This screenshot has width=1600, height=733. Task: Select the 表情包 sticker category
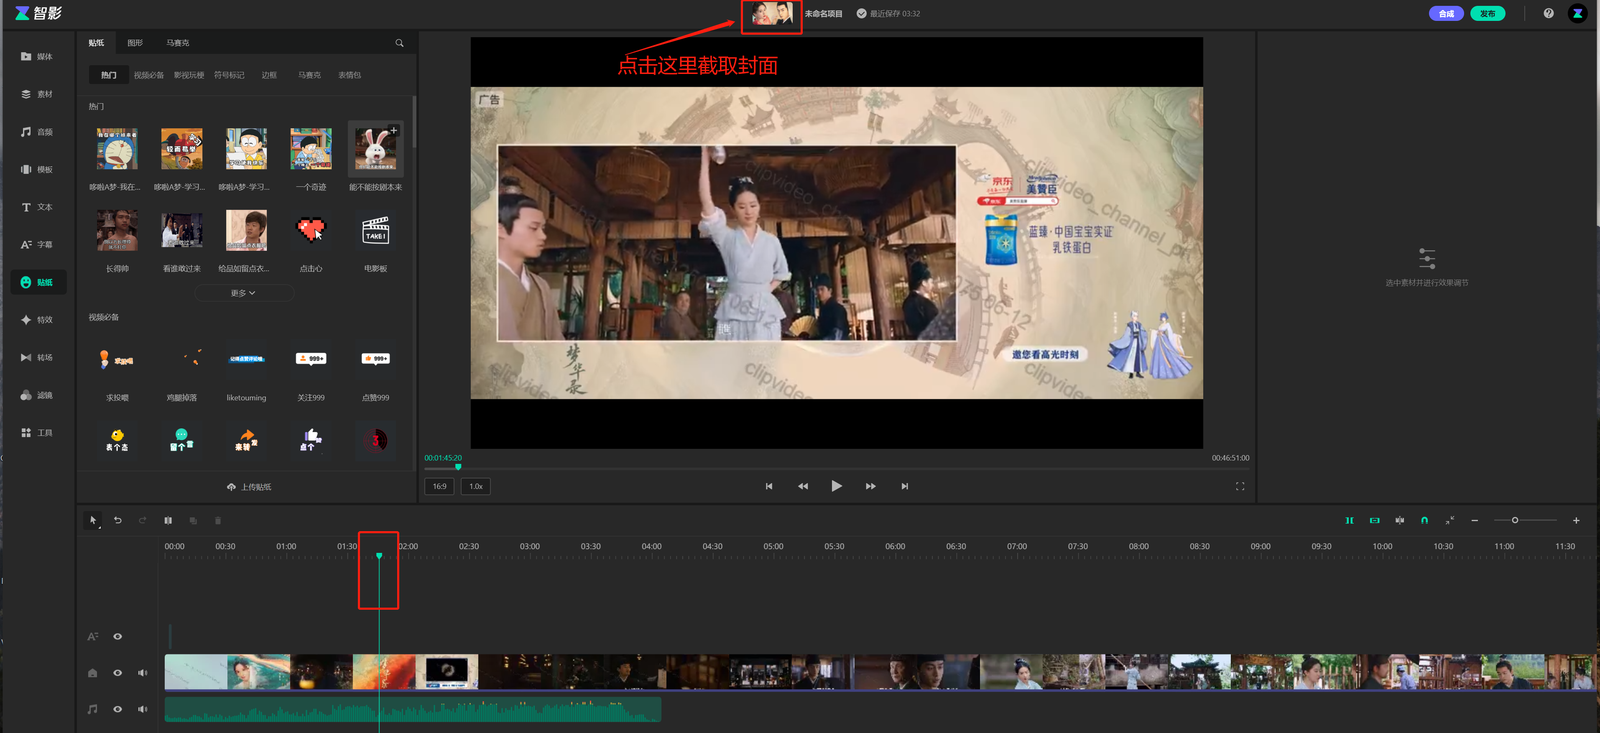coord(350,75)
